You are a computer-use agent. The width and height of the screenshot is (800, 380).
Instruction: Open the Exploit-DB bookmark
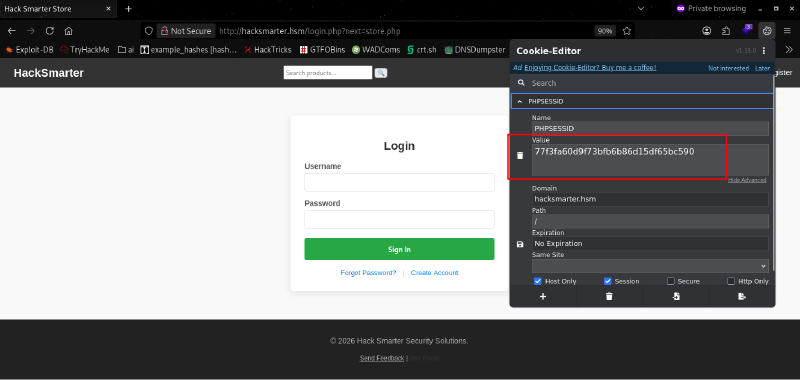coord(29,49)
